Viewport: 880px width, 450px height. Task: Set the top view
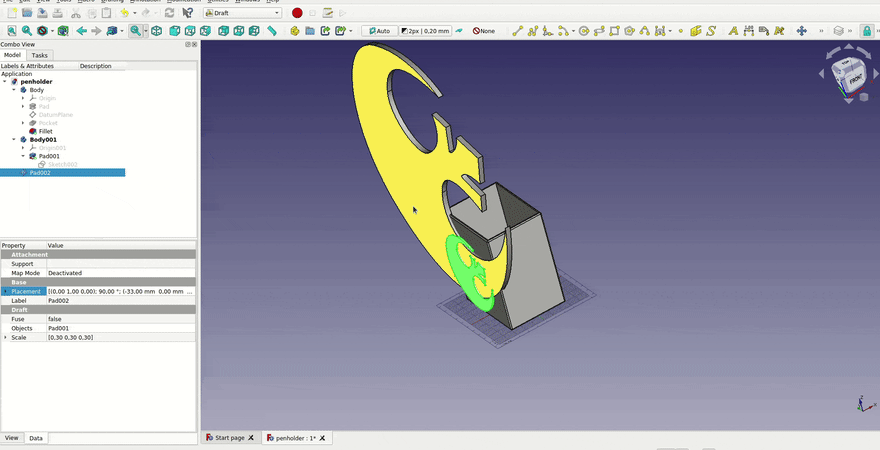[x=190, y=31]
